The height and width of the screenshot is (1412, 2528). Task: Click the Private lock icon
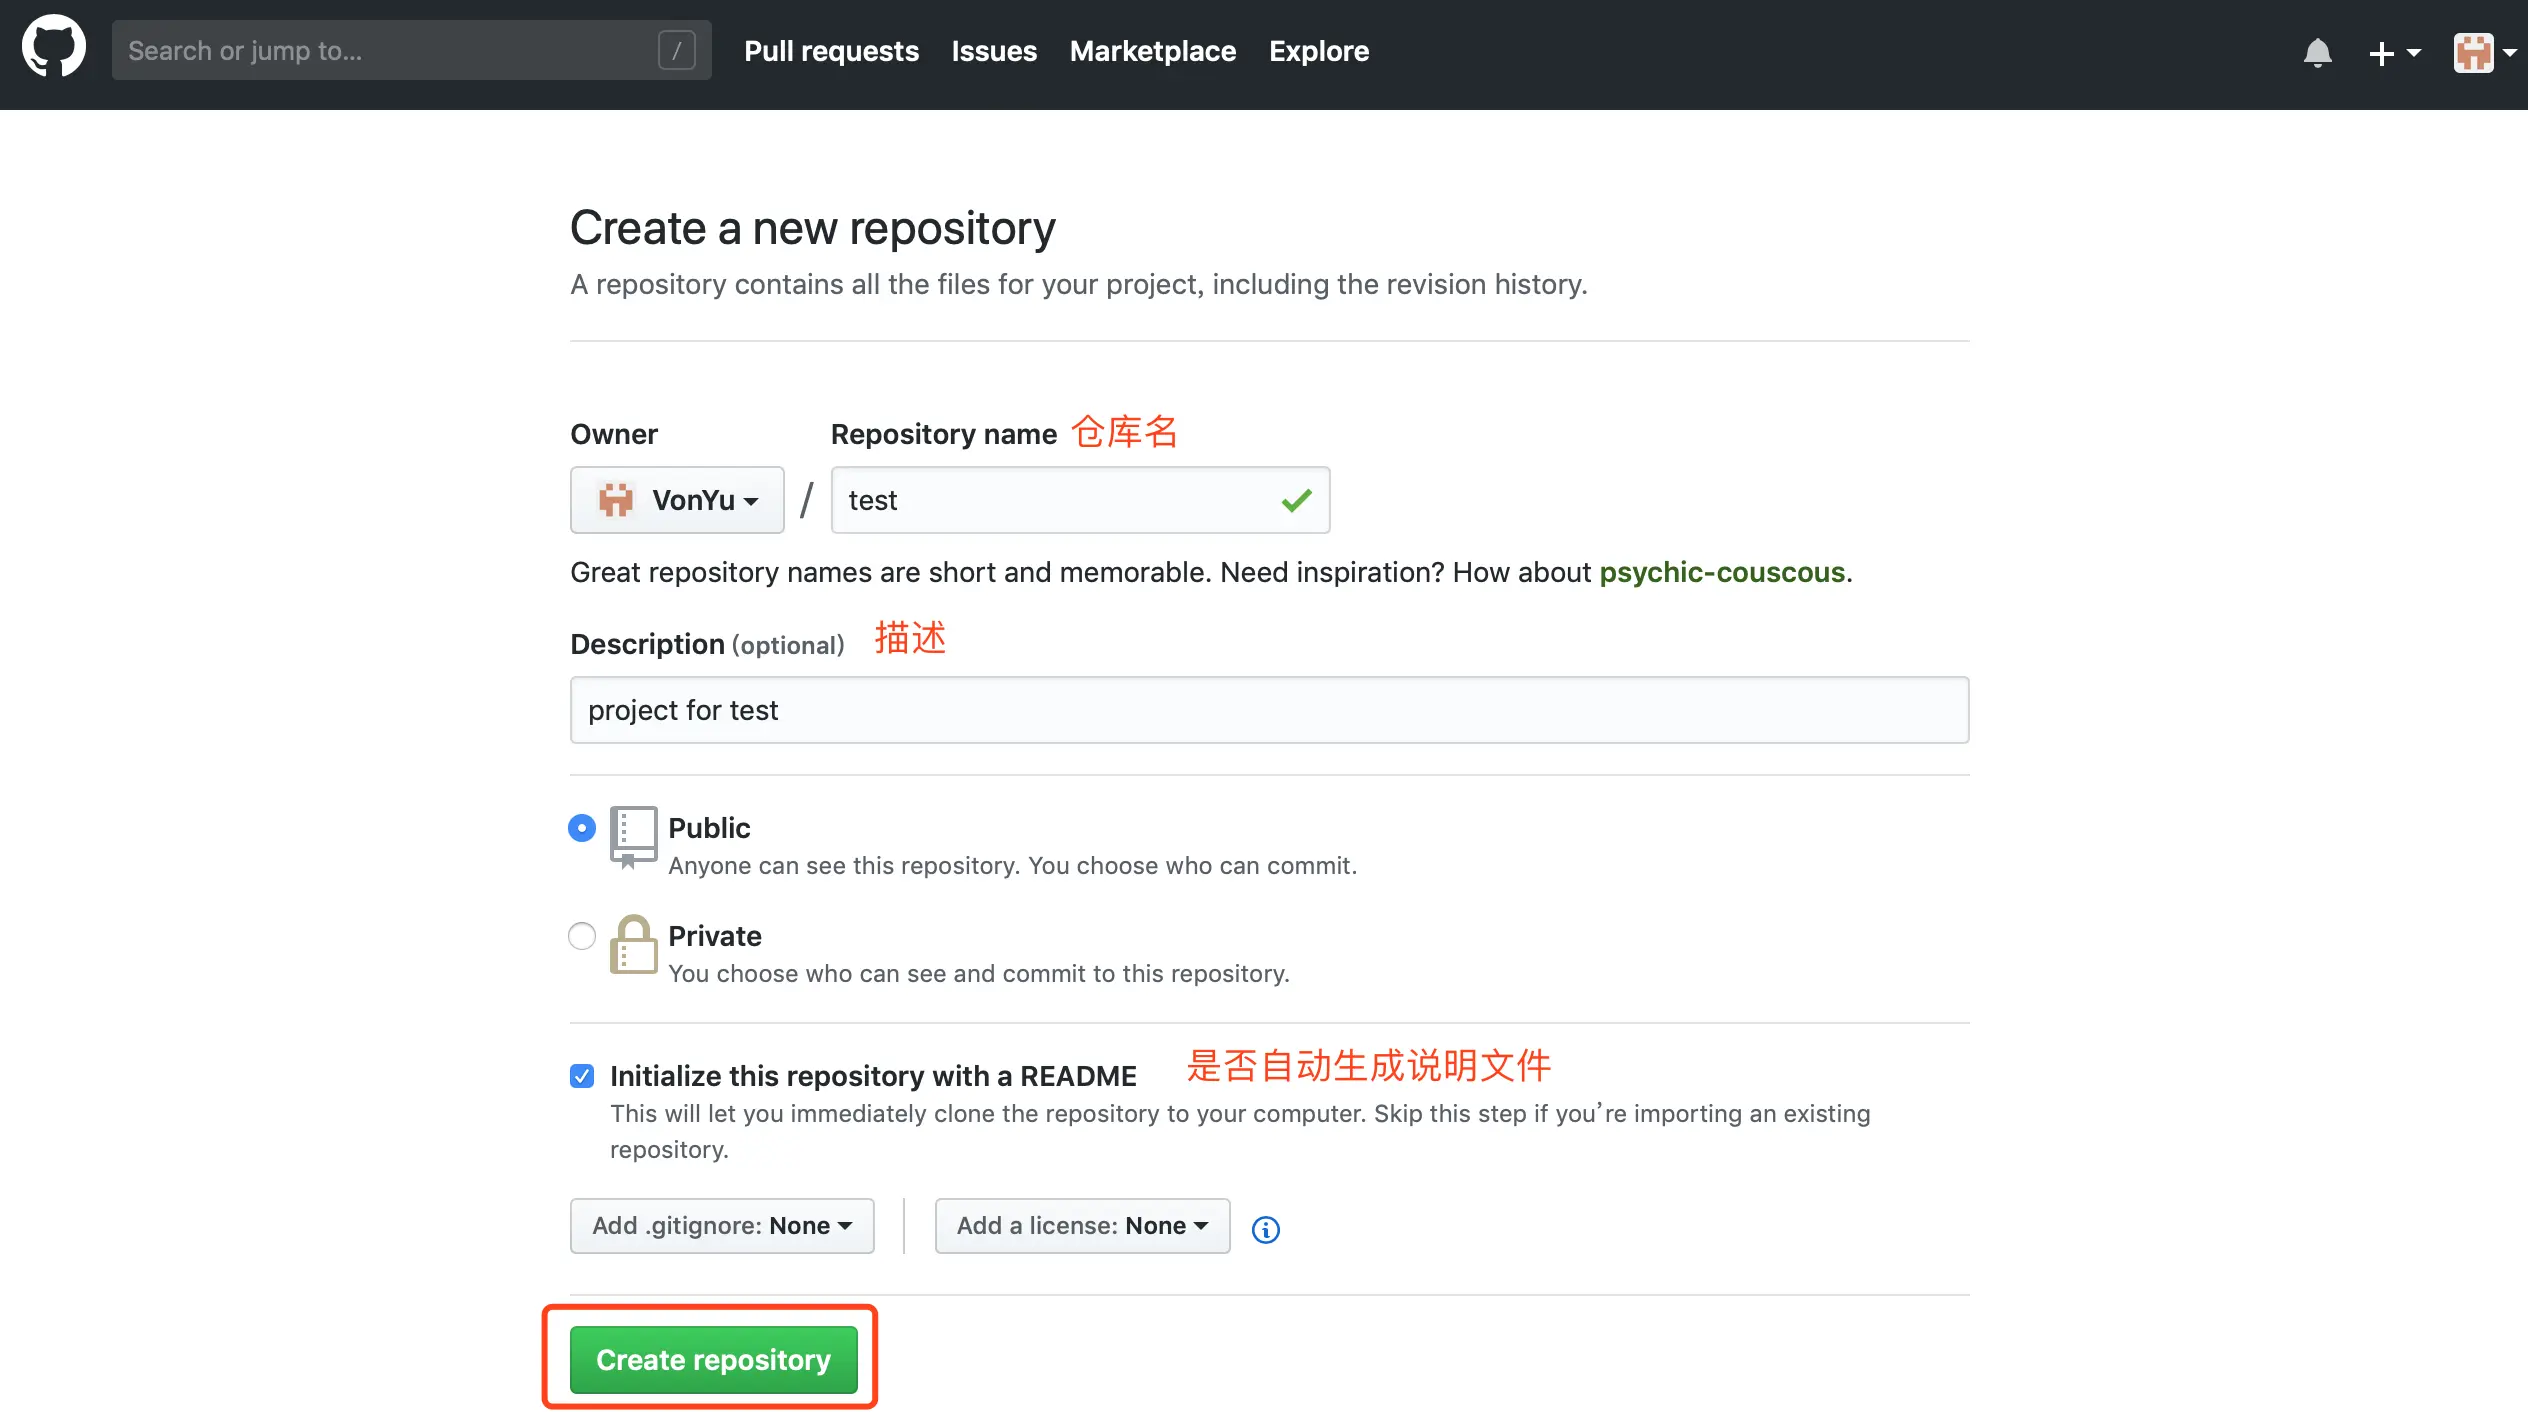pyautogui.click(x=633, y=945)
